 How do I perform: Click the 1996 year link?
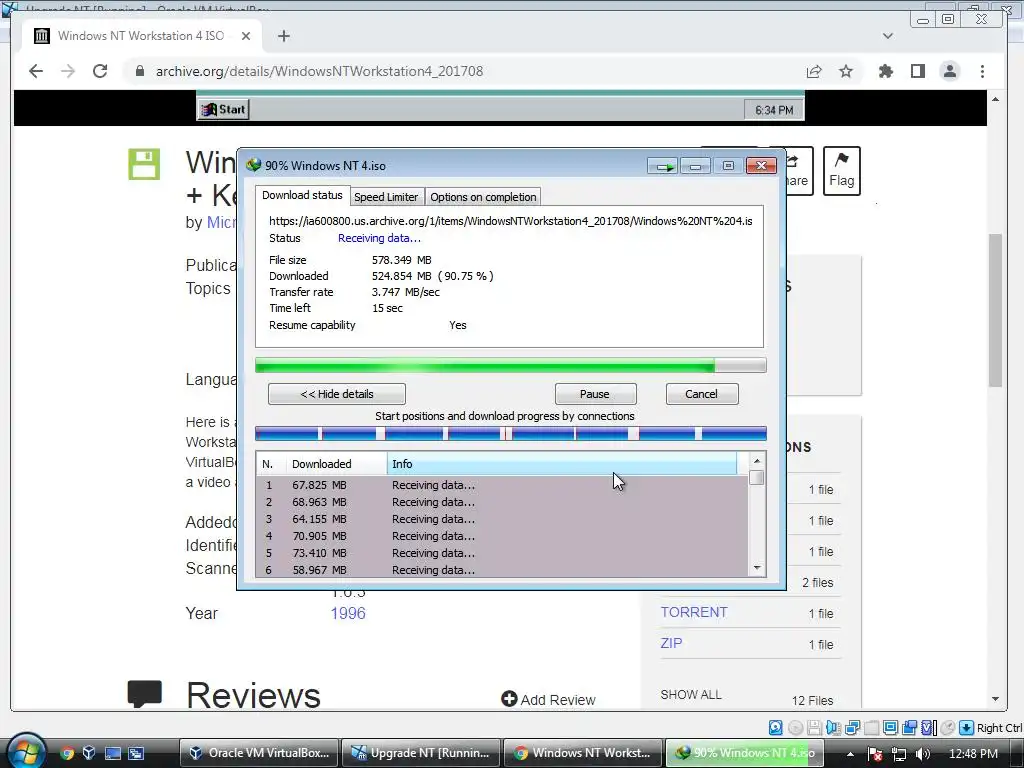tap(348, 613)
